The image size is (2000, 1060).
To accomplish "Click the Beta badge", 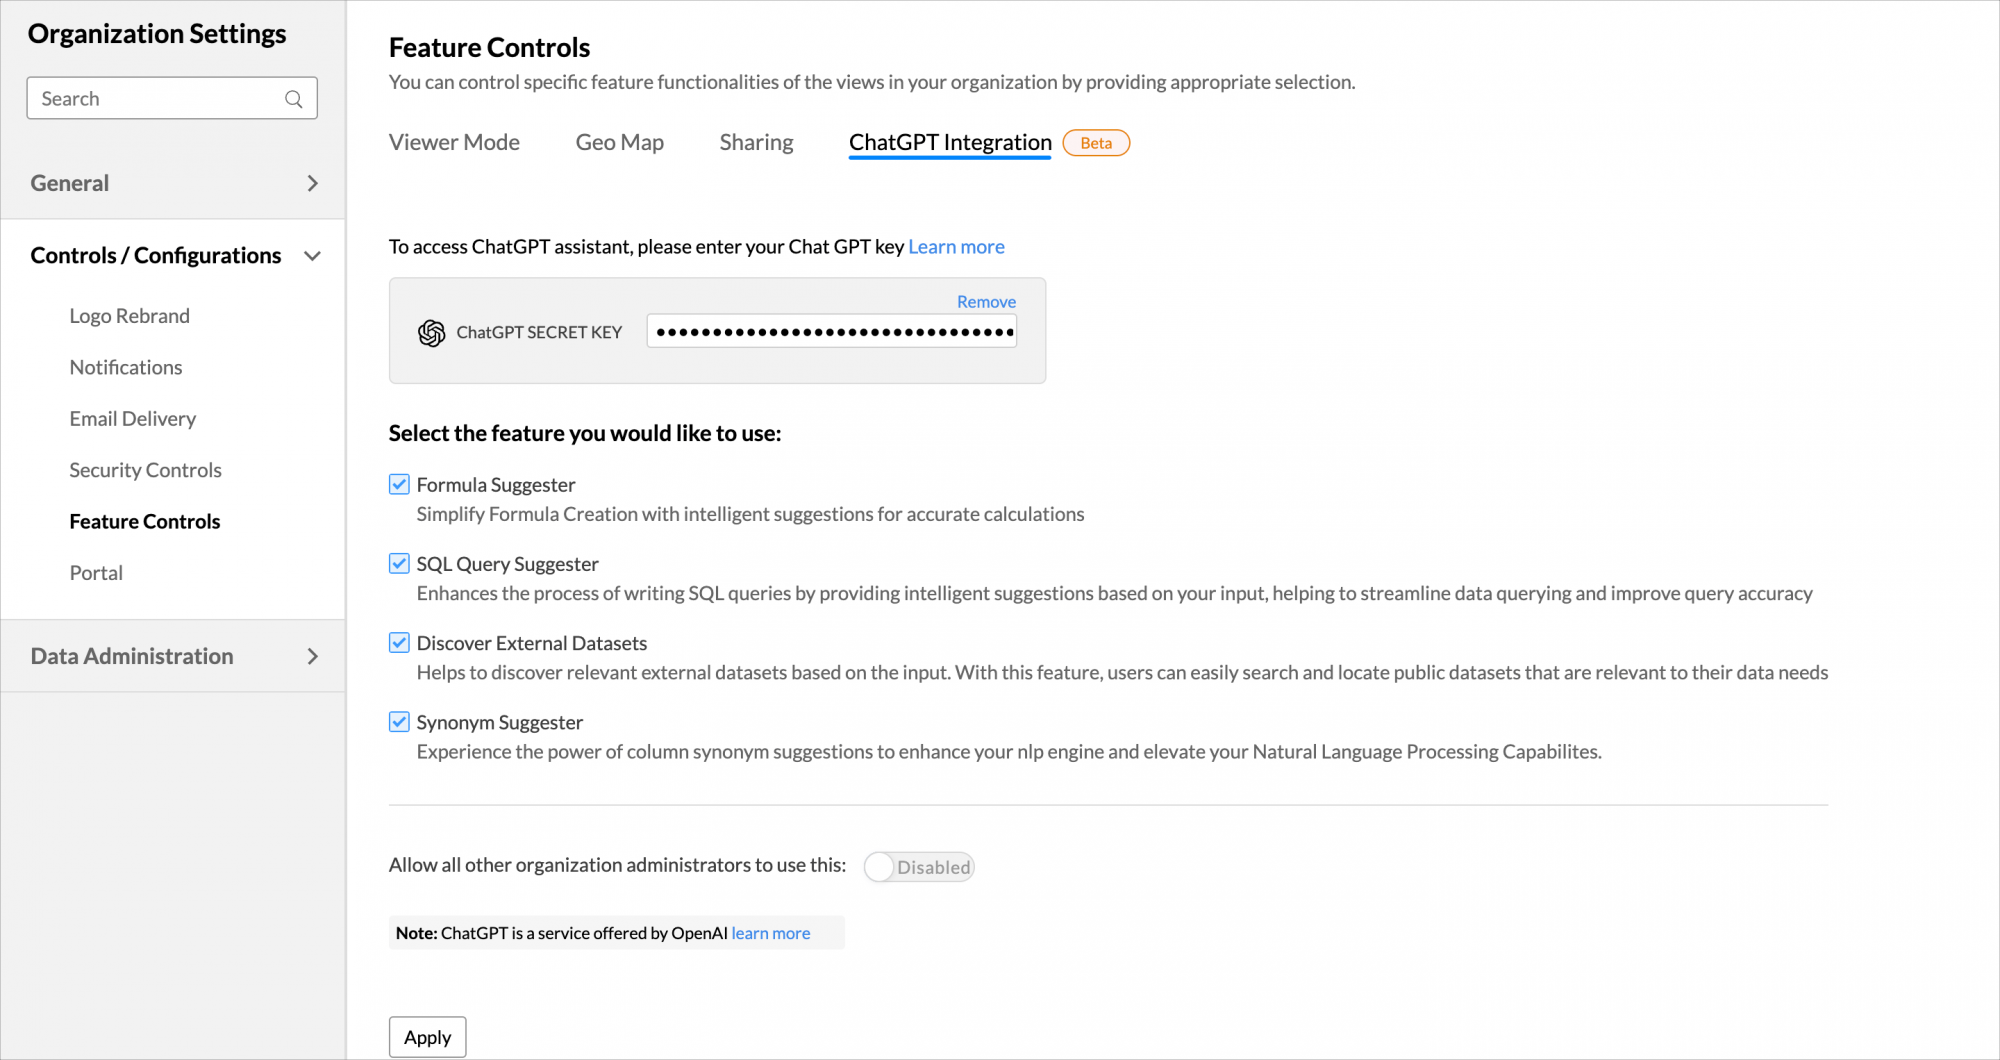I will point(1096,143).
